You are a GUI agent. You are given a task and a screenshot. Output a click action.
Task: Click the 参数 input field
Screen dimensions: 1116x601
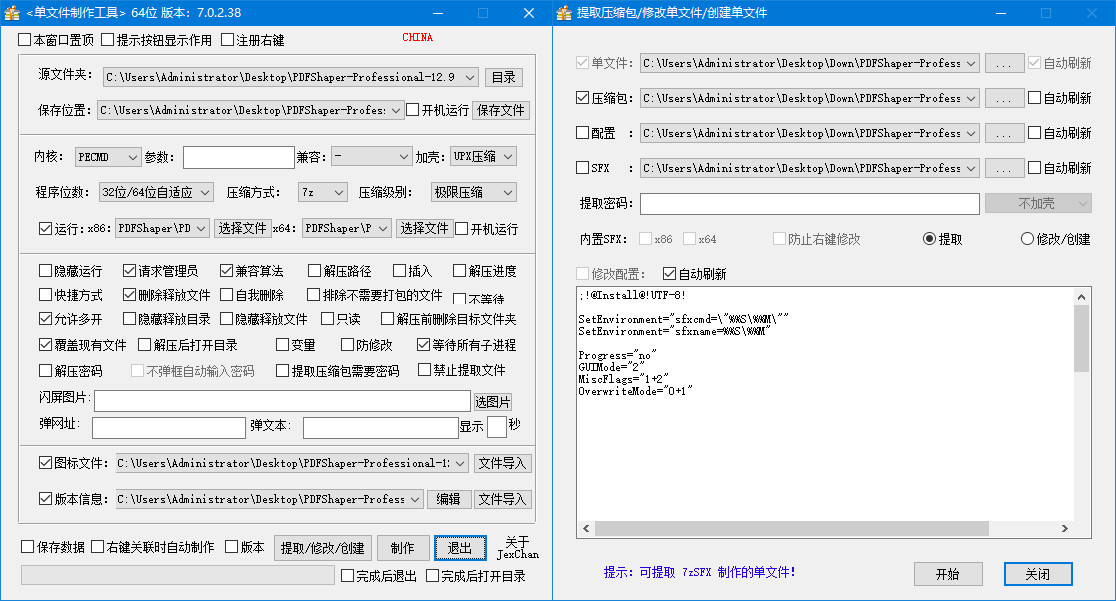238,157
